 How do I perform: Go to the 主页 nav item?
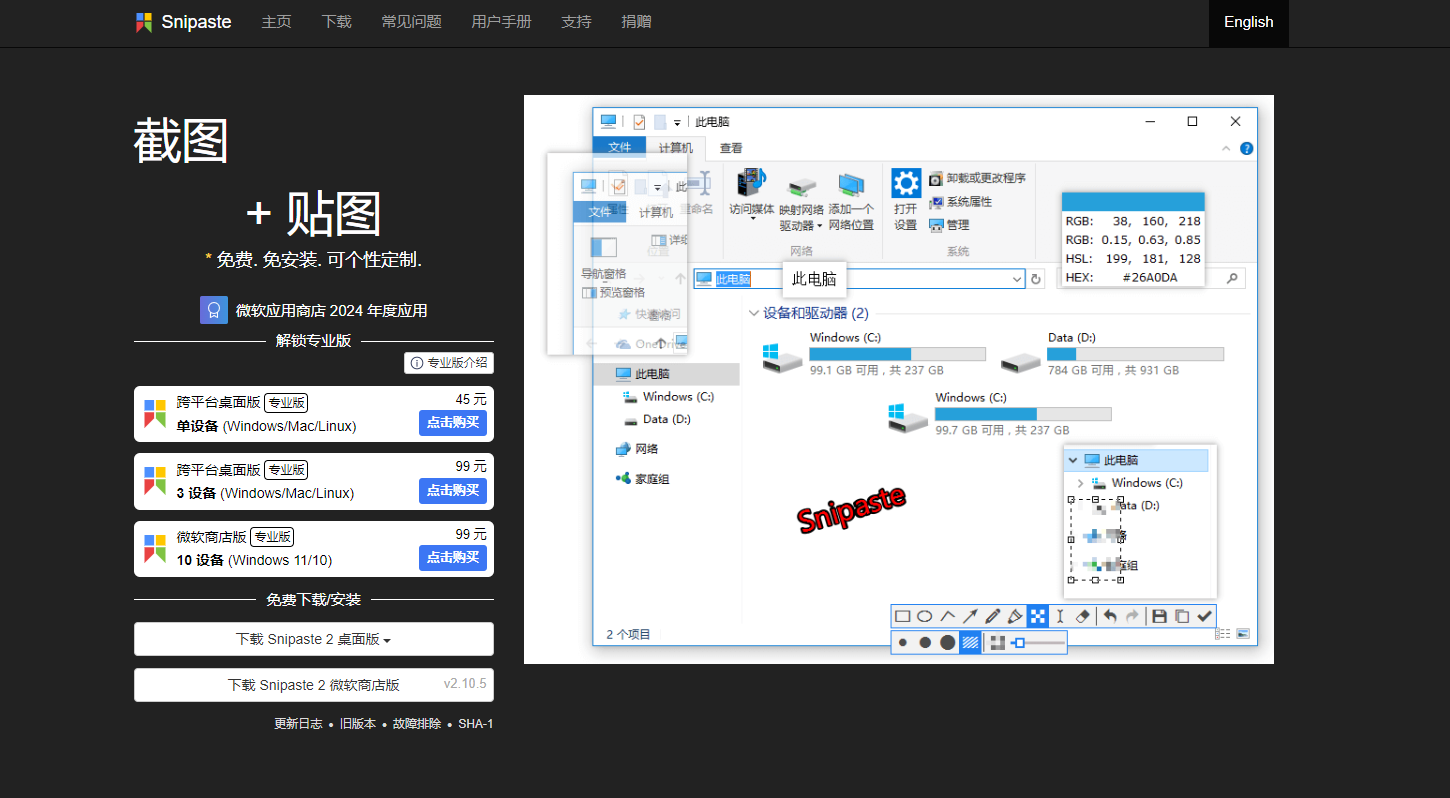pos(276,22)
